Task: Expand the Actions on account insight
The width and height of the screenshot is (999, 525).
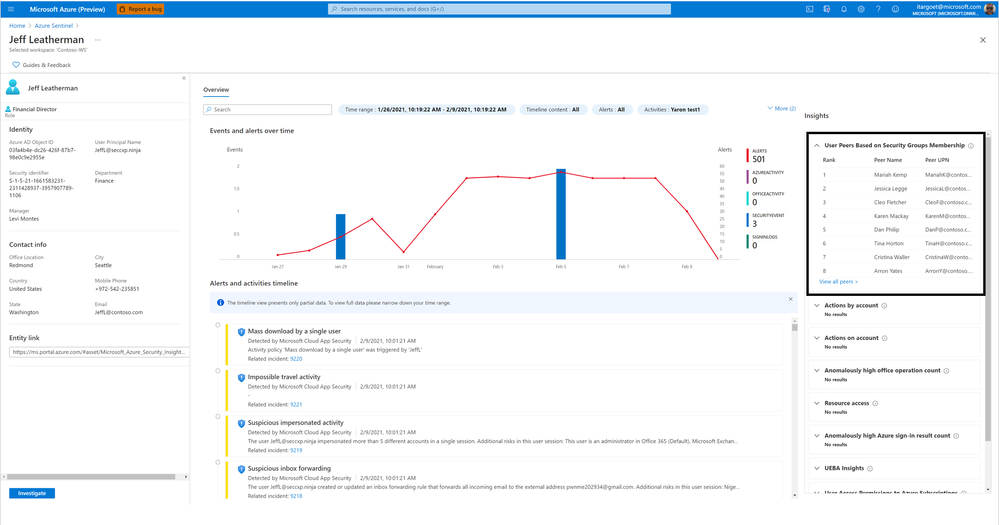Action: pos(817,338)
